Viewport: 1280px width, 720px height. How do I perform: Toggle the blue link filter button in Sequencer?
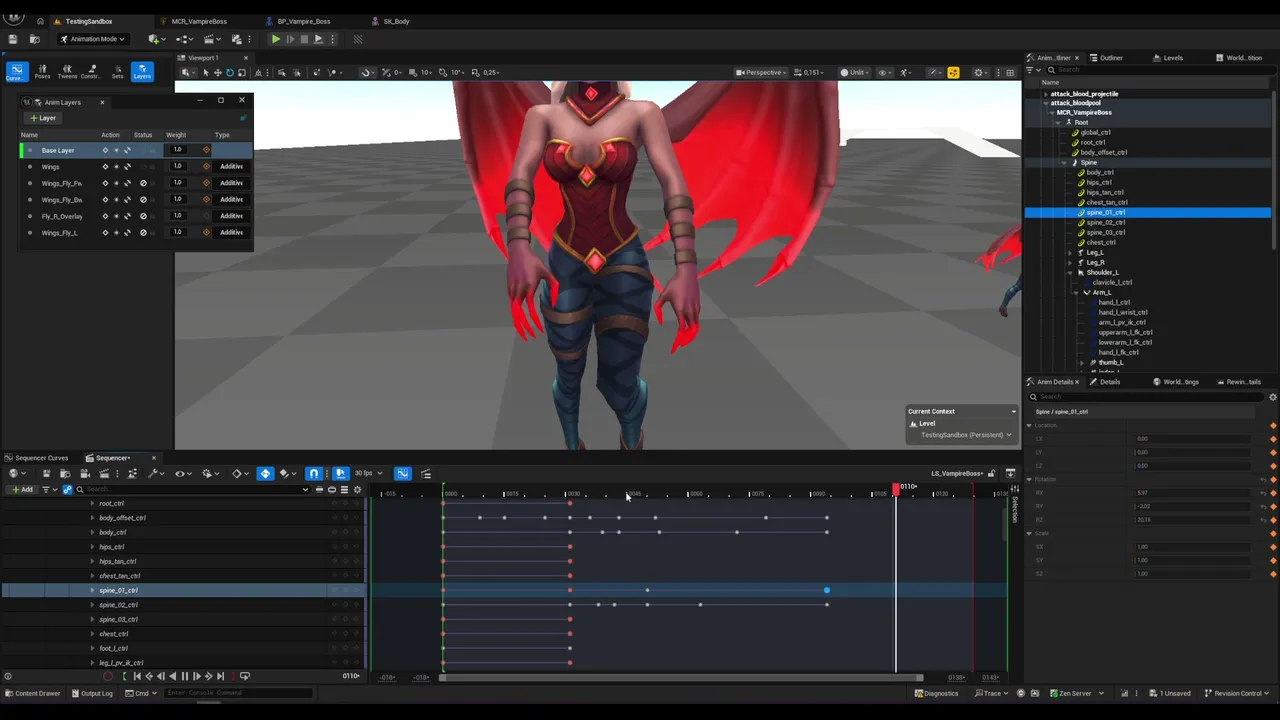pyautogui.click(x=67, y=490)
